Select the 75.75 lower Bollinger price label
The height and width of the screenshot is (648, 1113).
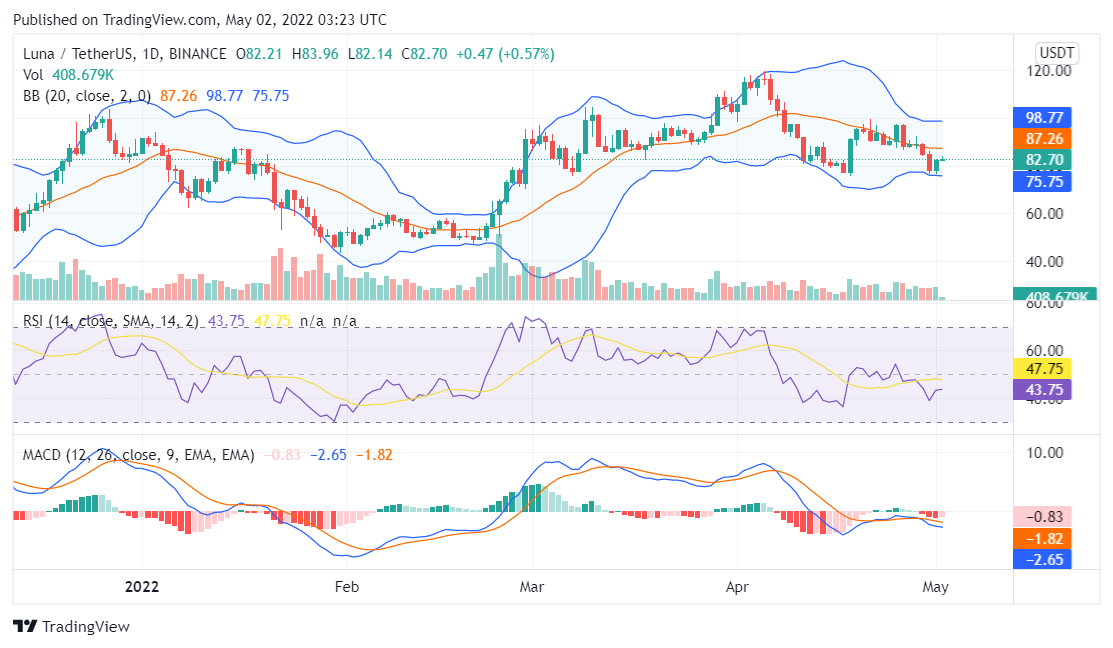coord(1043,181)
